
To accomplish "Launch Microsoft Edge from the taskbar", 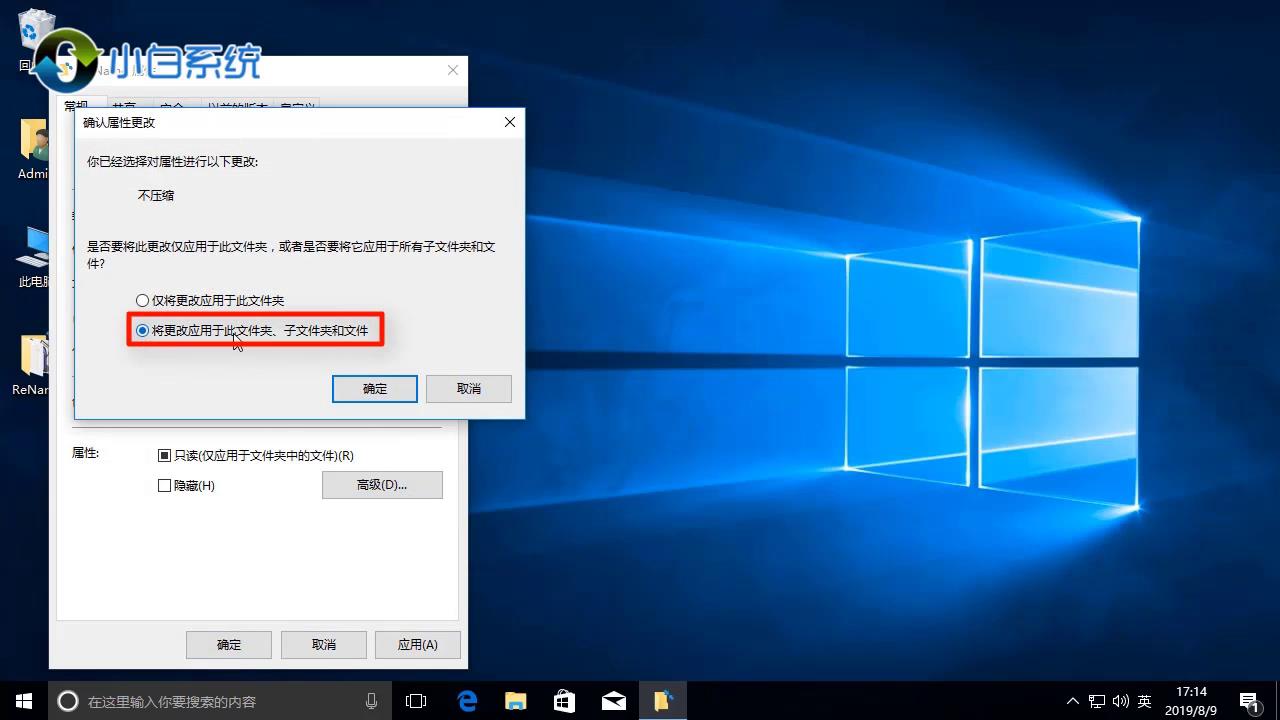I will coord(467,700).
